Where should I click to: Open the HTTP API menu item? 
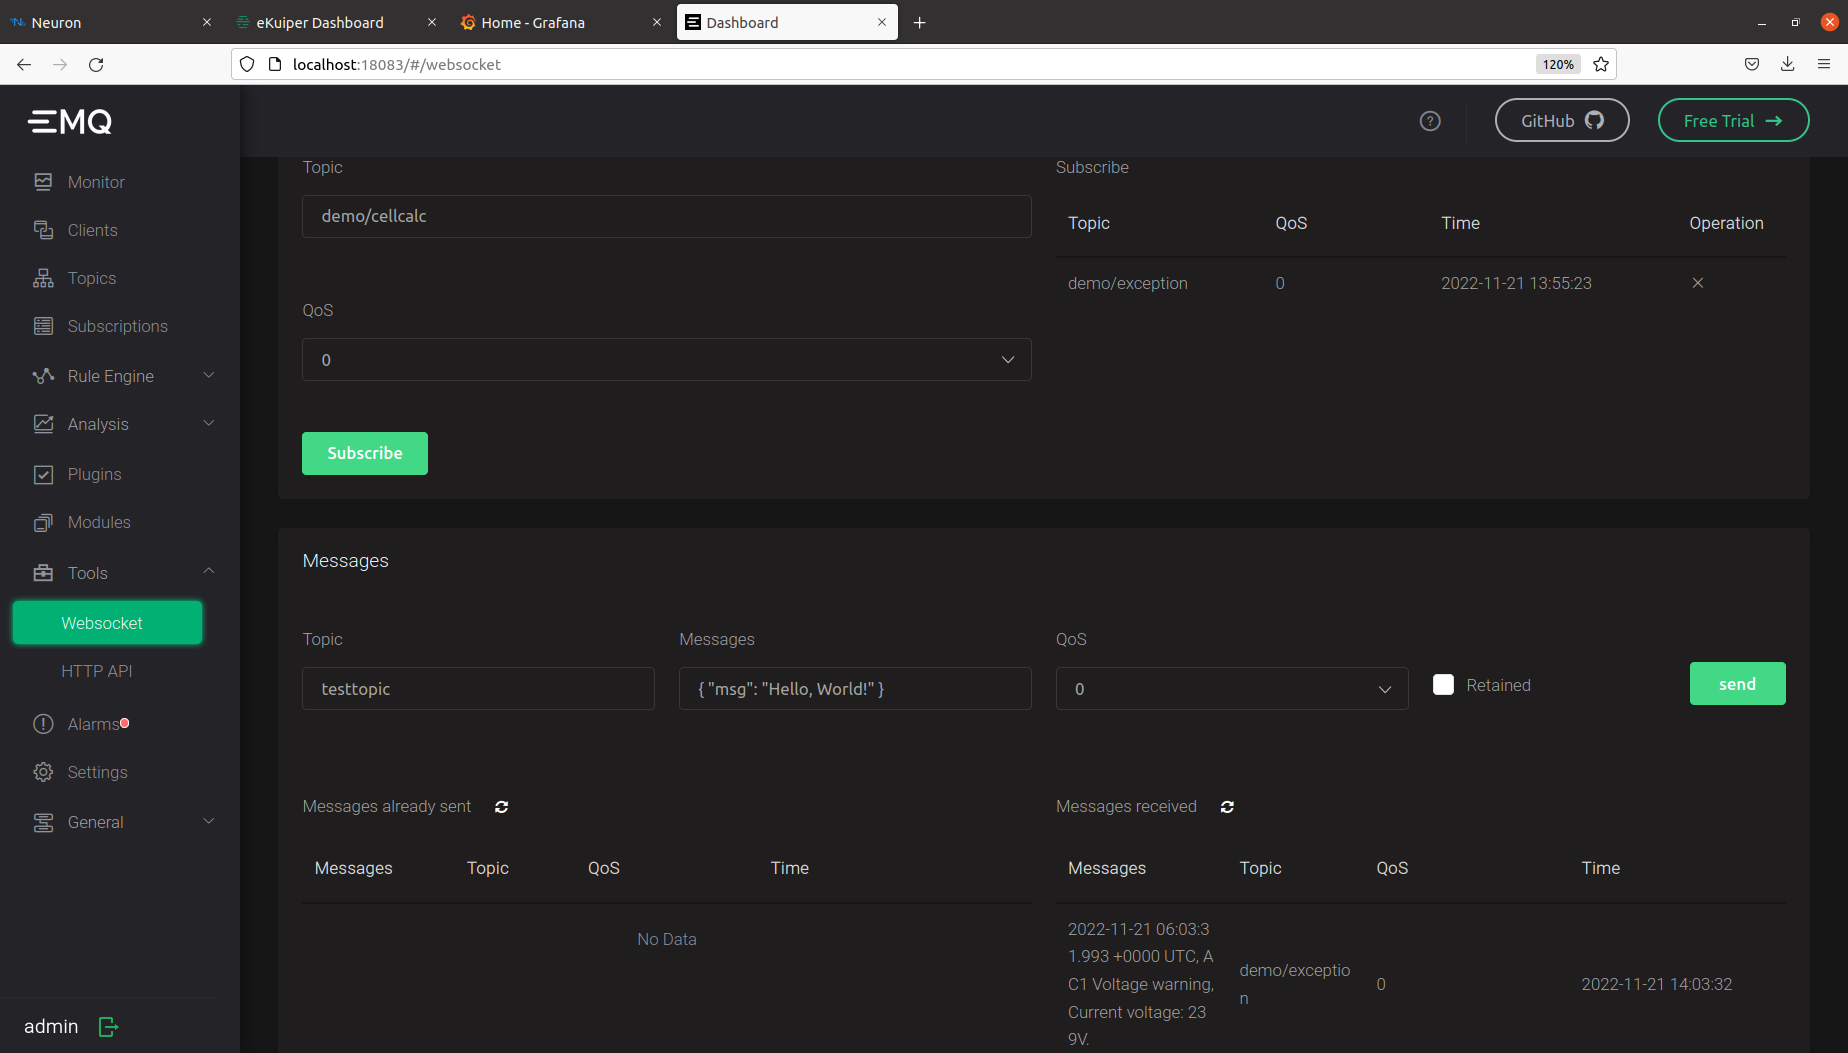click(x=97, y=671)
